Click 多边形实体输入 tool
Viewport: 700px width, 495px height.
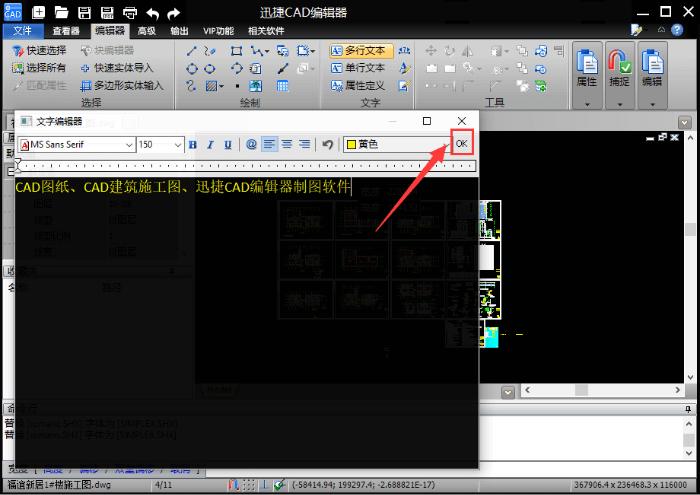click(121, 85)
